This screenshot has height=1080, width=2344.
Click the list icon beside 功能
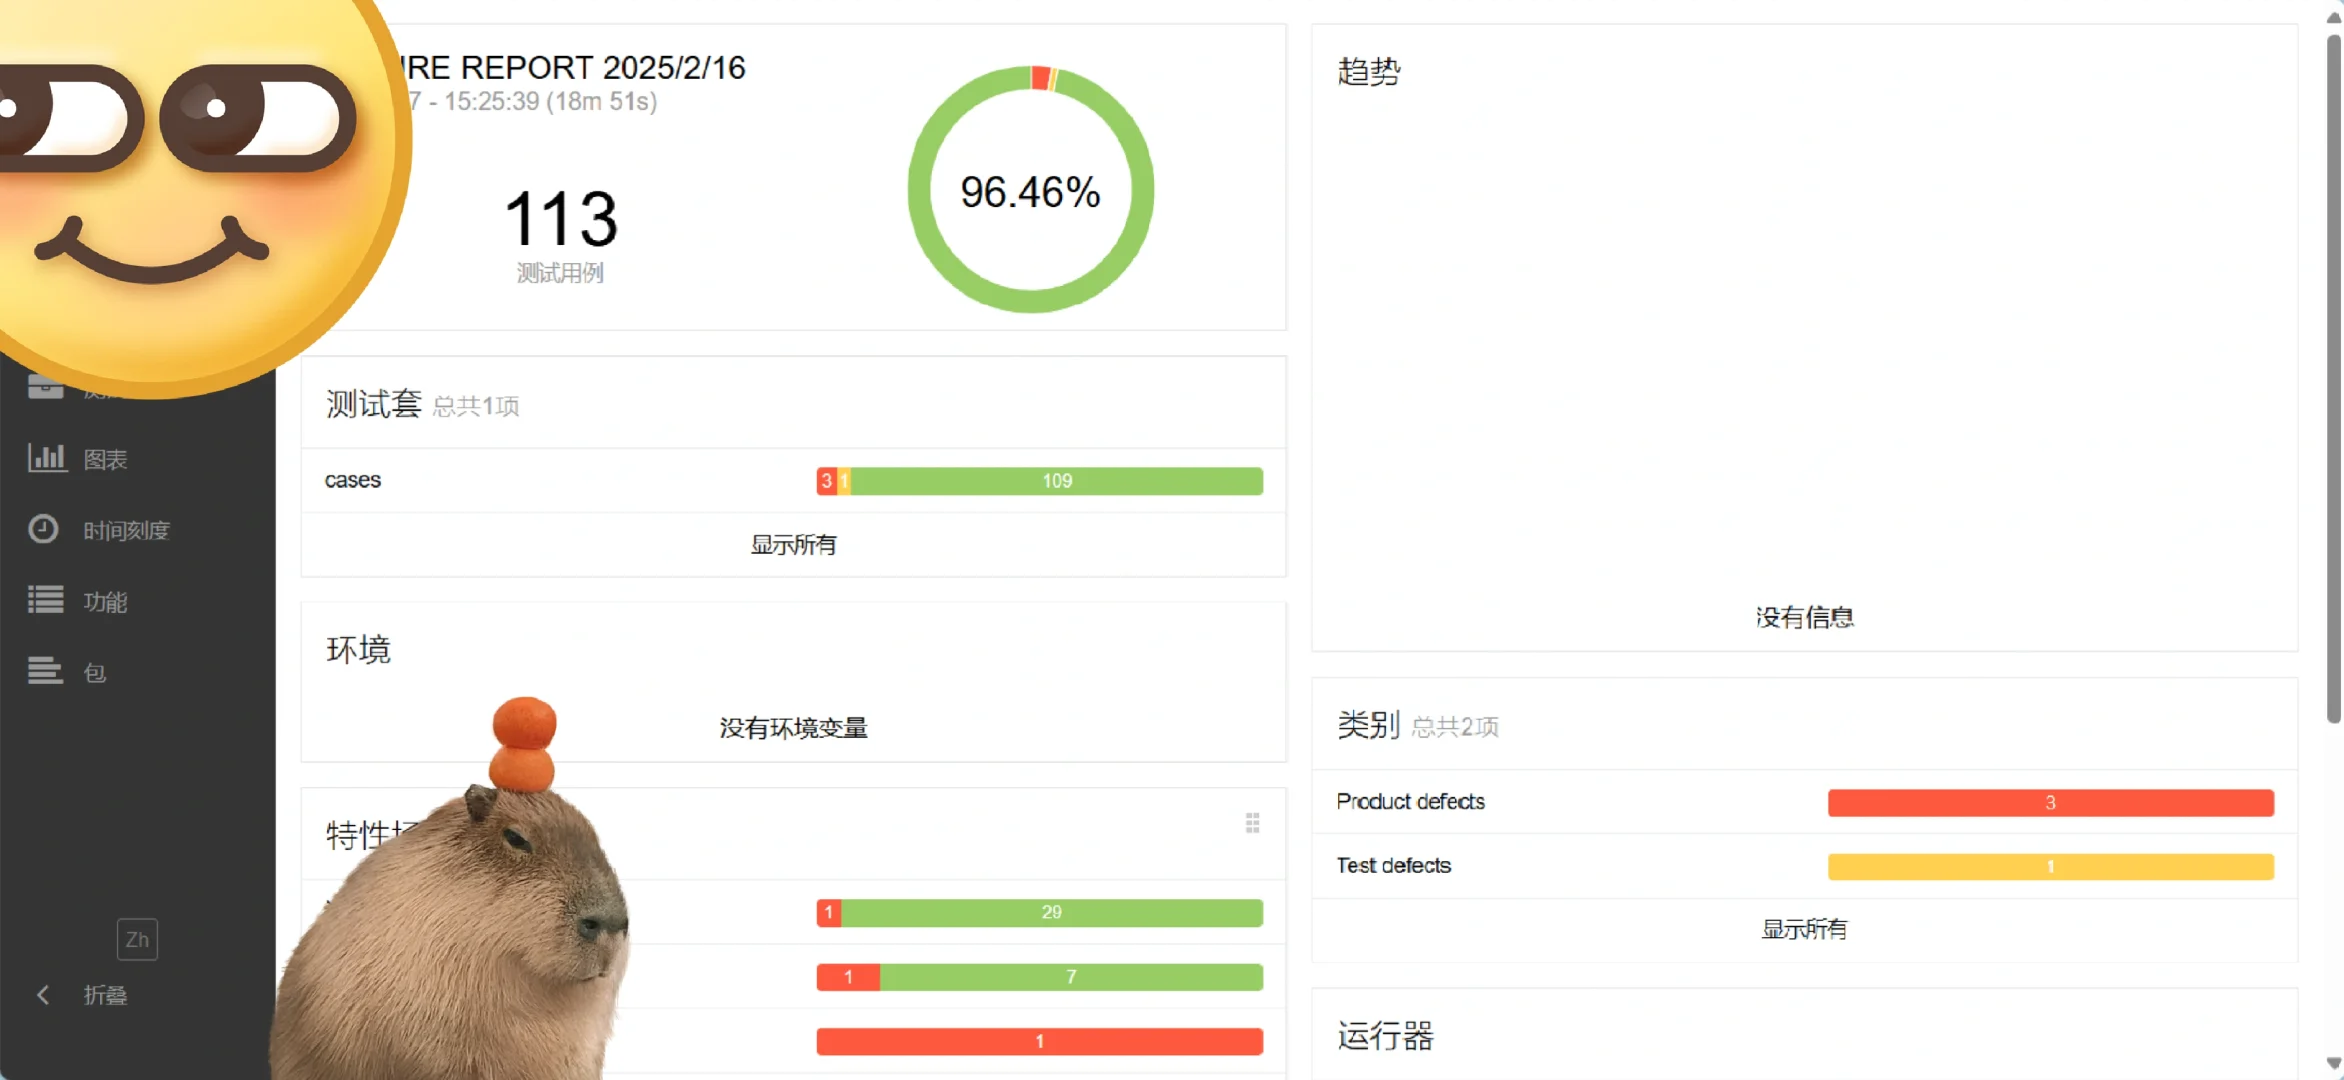45,600
